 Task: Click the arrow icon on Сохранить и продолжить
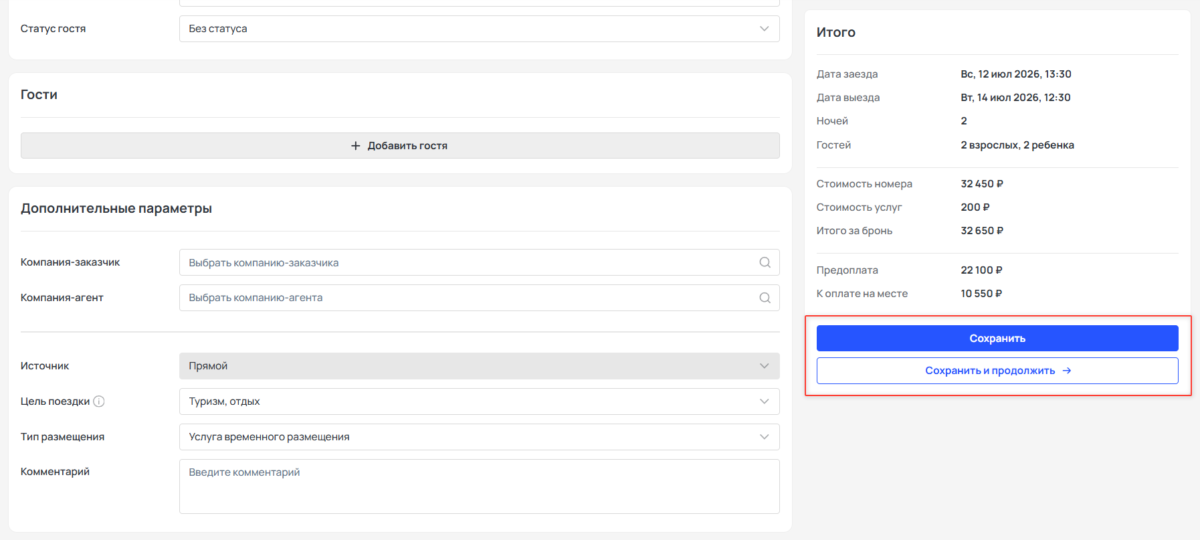1066,371
